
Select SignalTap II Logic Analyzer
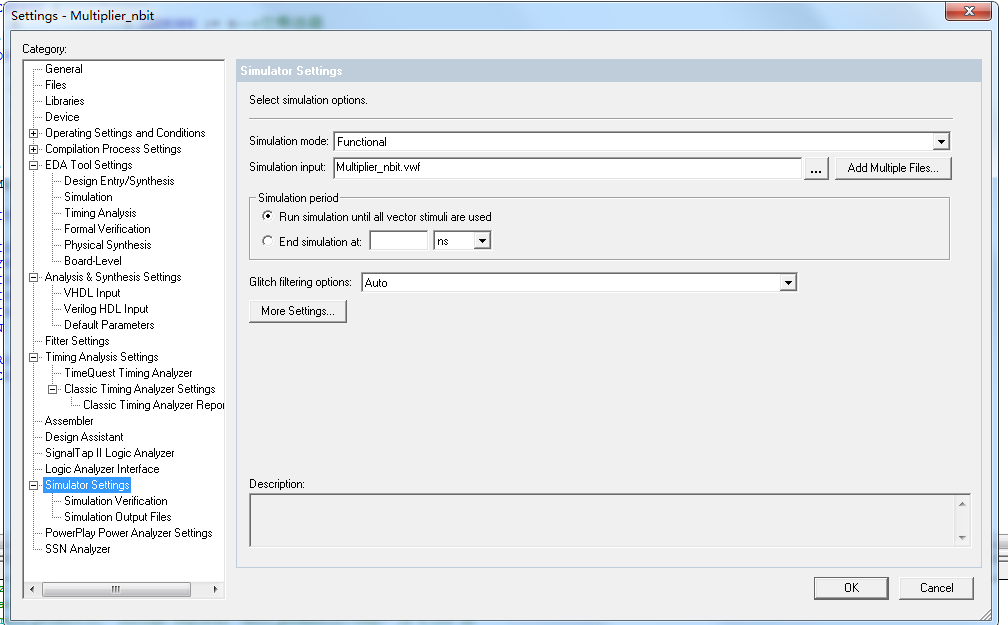(109, 453)
